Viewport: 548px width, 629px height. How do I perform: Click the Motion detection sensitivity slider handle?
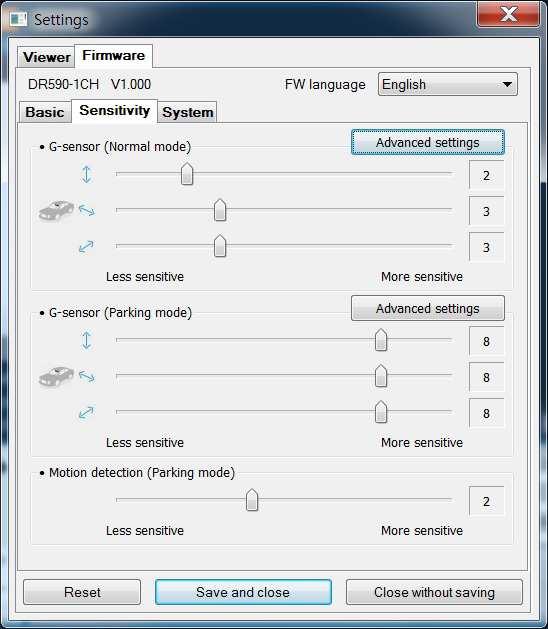[252, 500]
